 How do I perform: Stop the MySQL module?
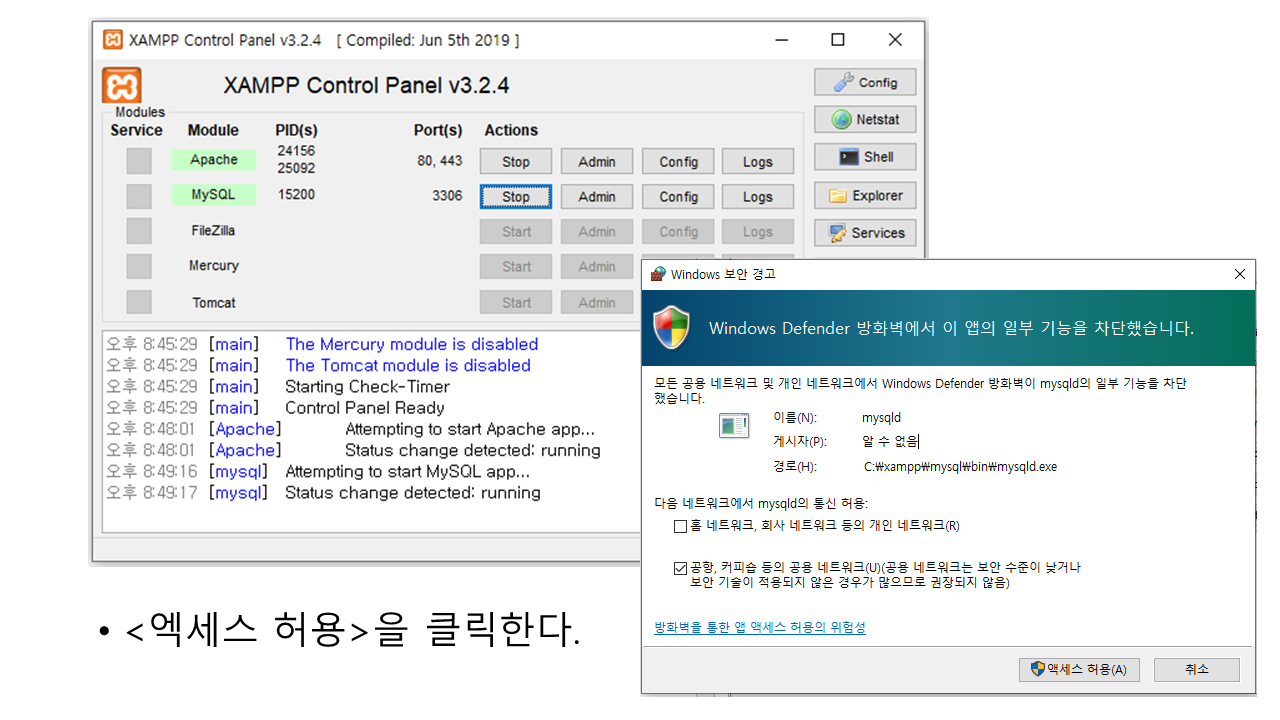[x=516, y=197]
